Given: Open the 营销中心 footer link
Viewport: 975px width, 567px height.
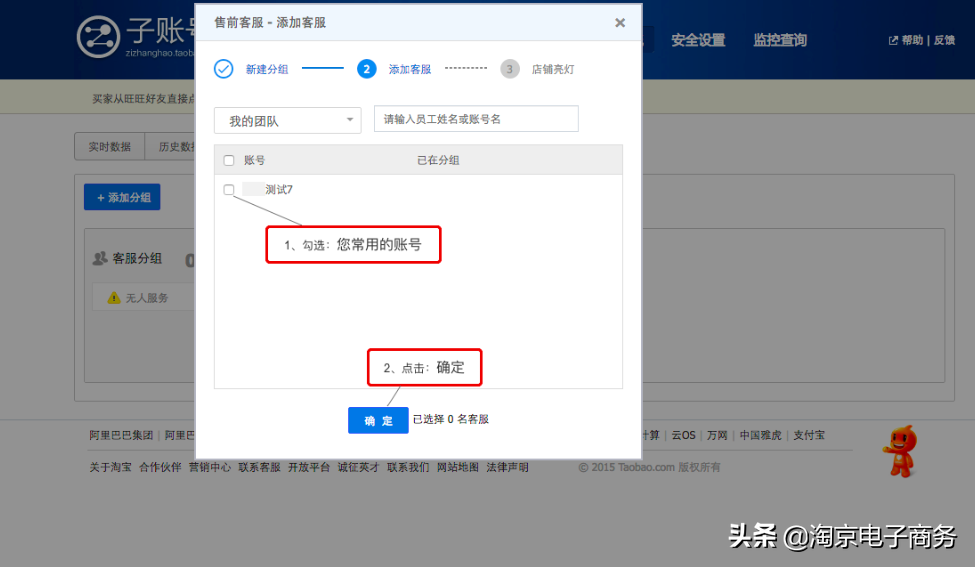Looking at the screenshot, I should [210, 467].
